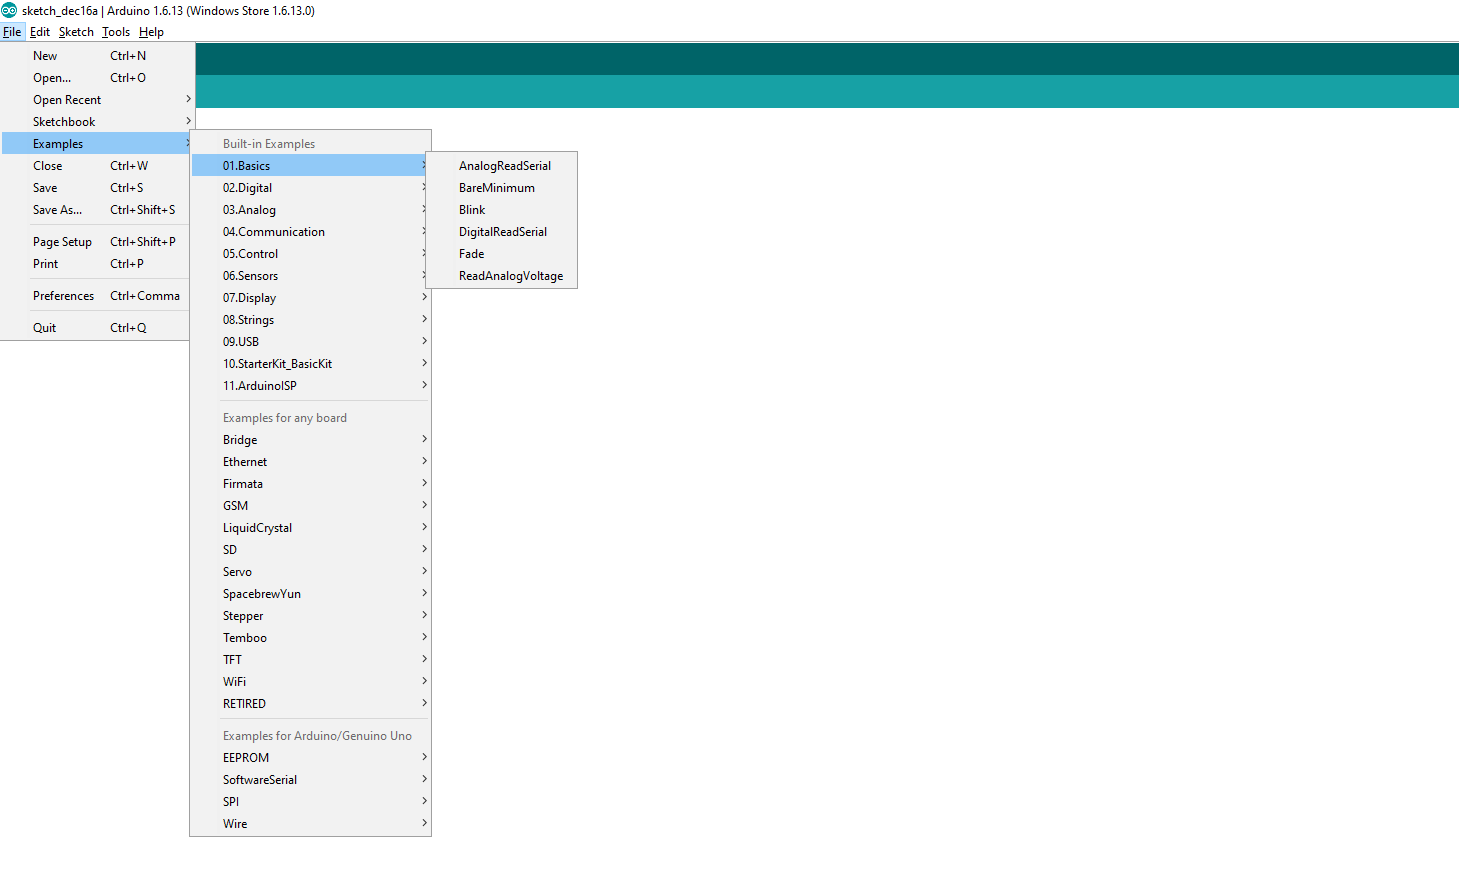Select DigitalReadSerial from the Basics submenu
The image size is (1459, 890).
[x=502, y=232]
